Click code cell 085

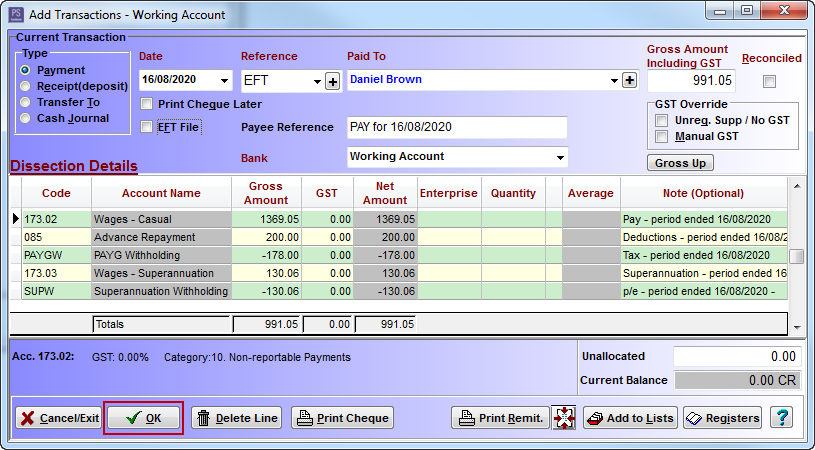(57, 237)
